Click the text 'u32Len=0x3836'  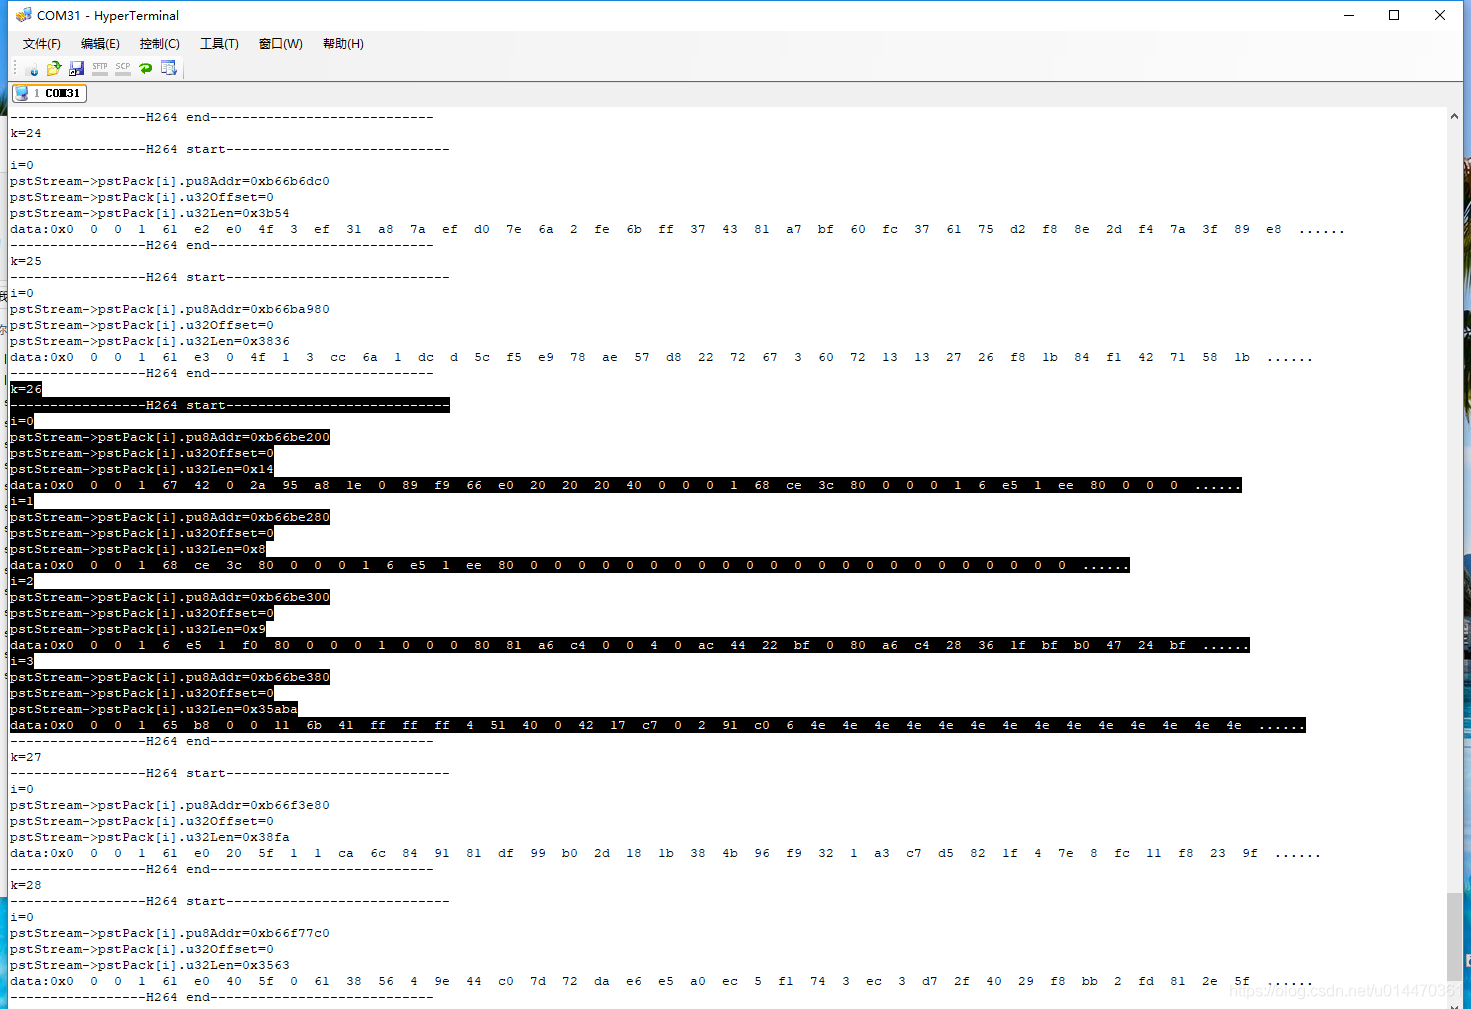point(238,341)
